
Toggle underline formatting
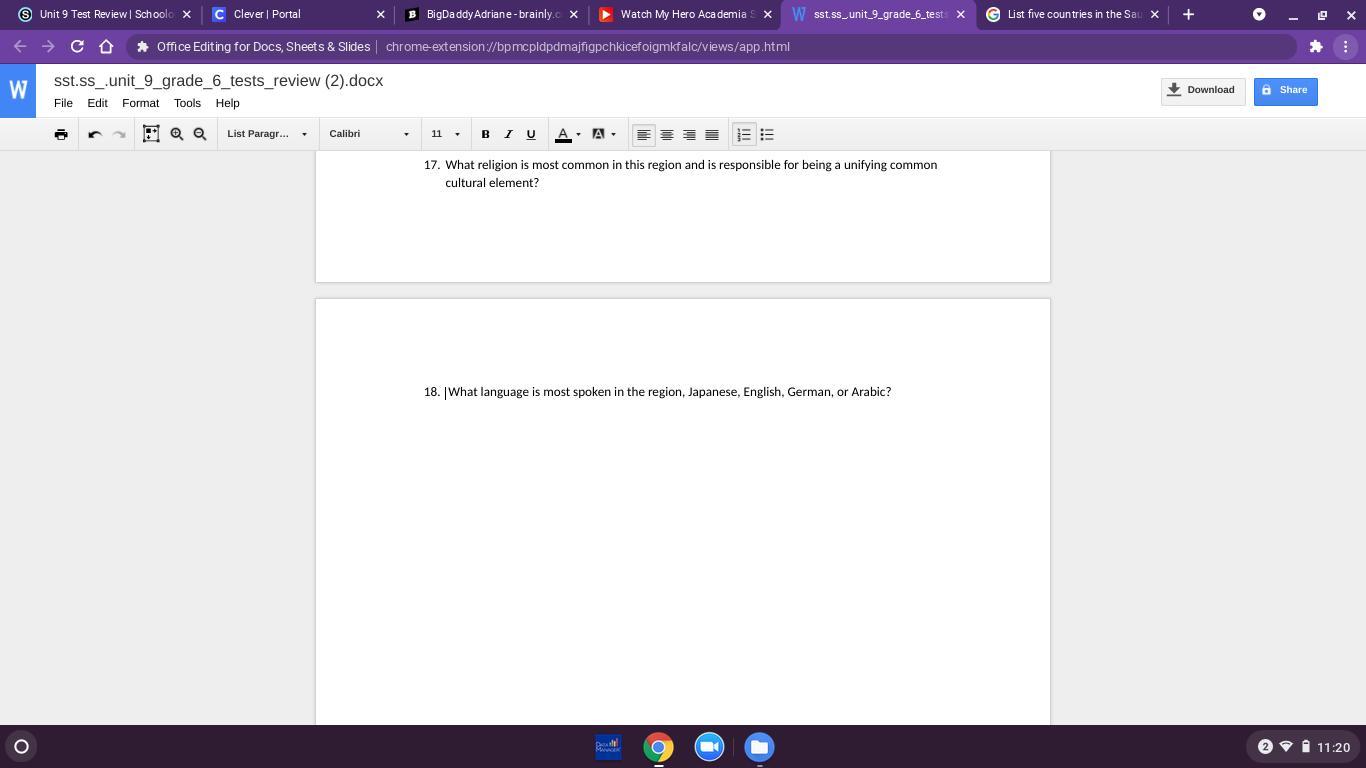(531, 134)
